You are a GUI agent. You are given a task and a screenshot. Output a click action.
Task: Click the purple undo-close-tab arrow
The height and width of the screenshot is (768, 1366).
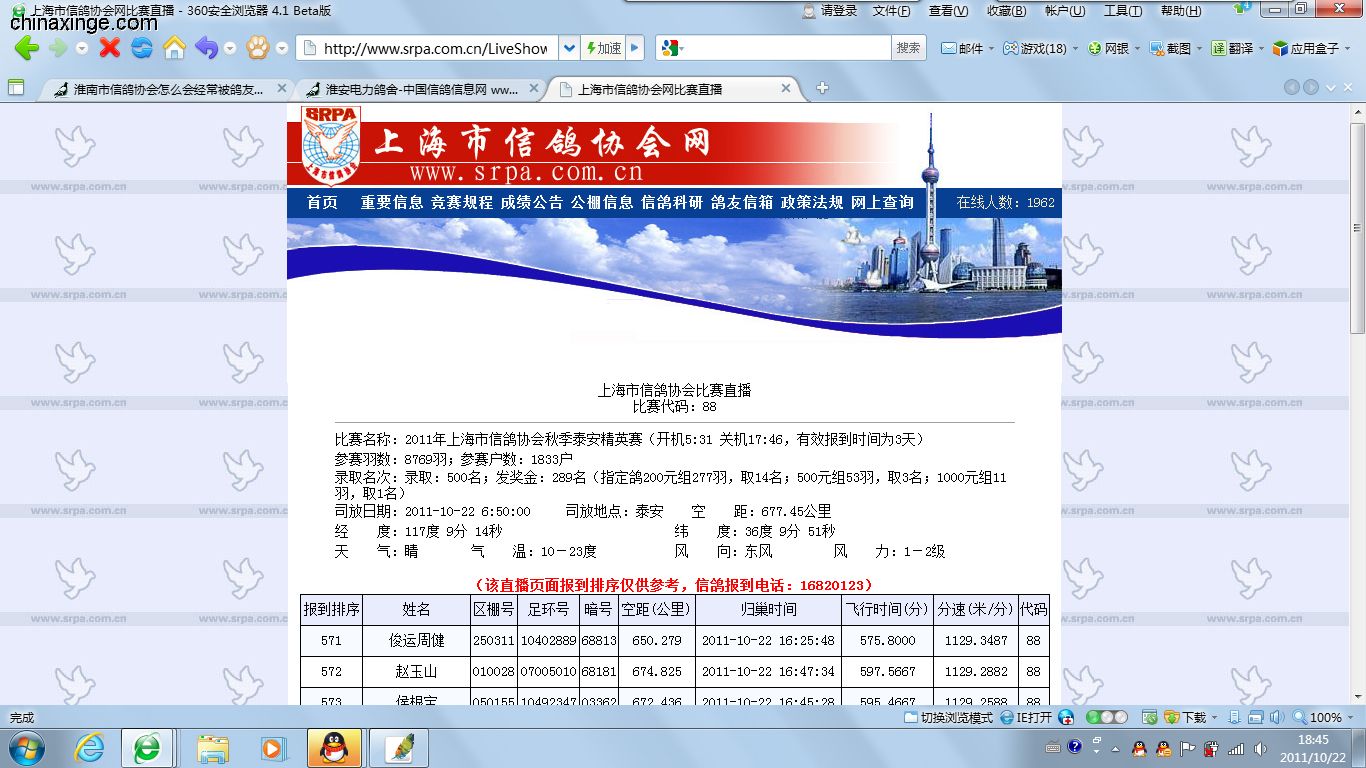206,48
